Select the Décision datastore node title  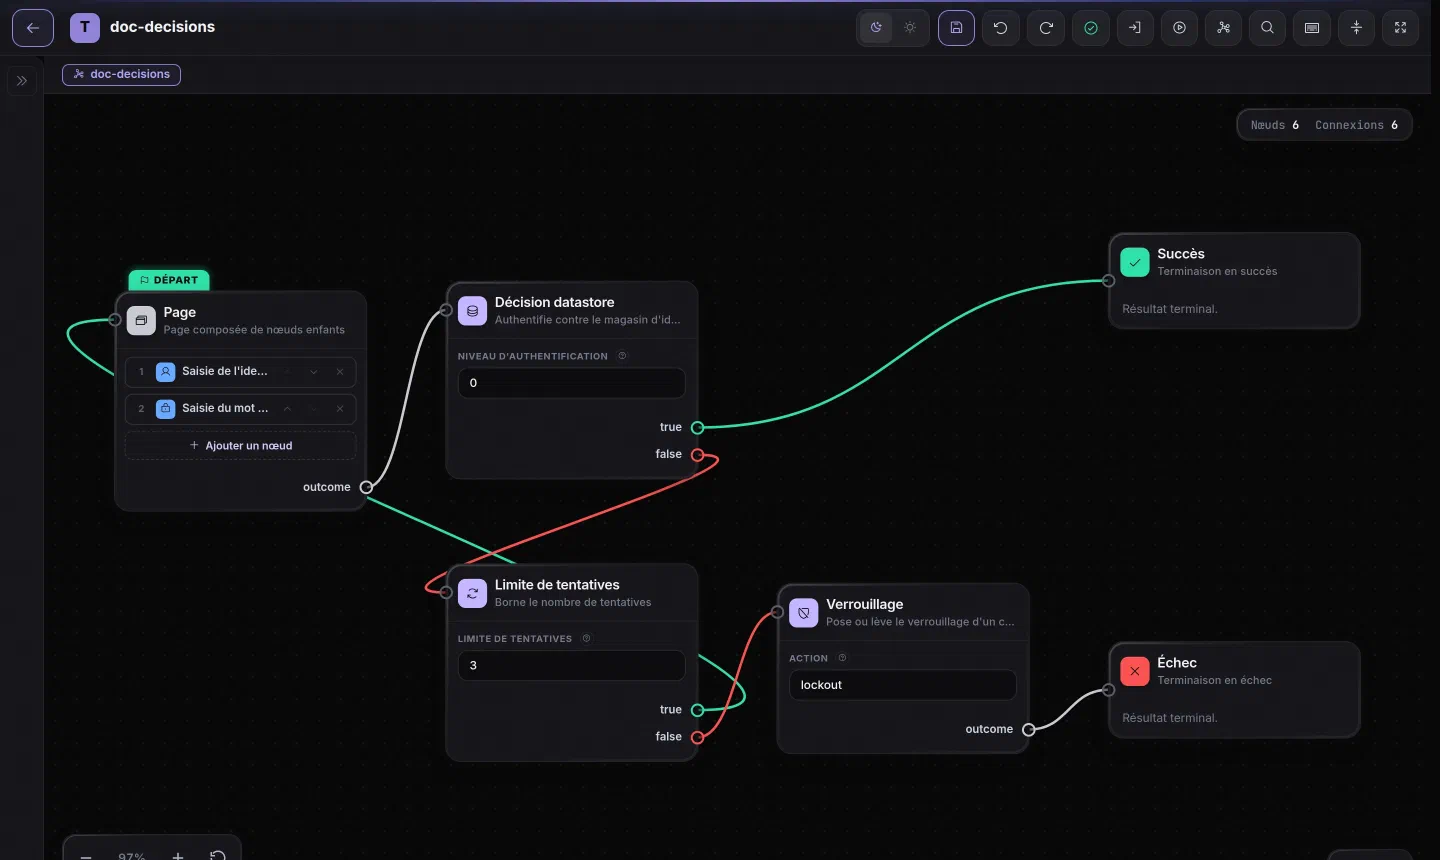click(x=555, y=302)
